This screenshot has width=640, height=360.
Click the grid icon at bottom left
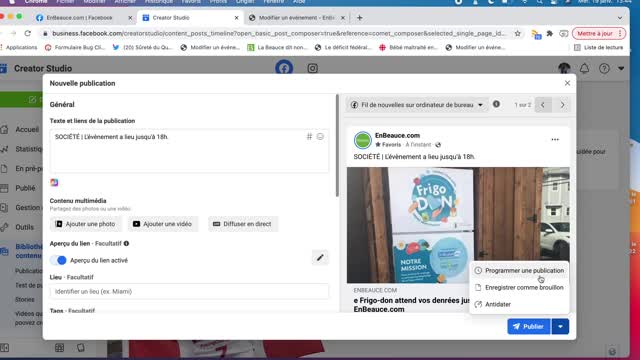(59, 348)
